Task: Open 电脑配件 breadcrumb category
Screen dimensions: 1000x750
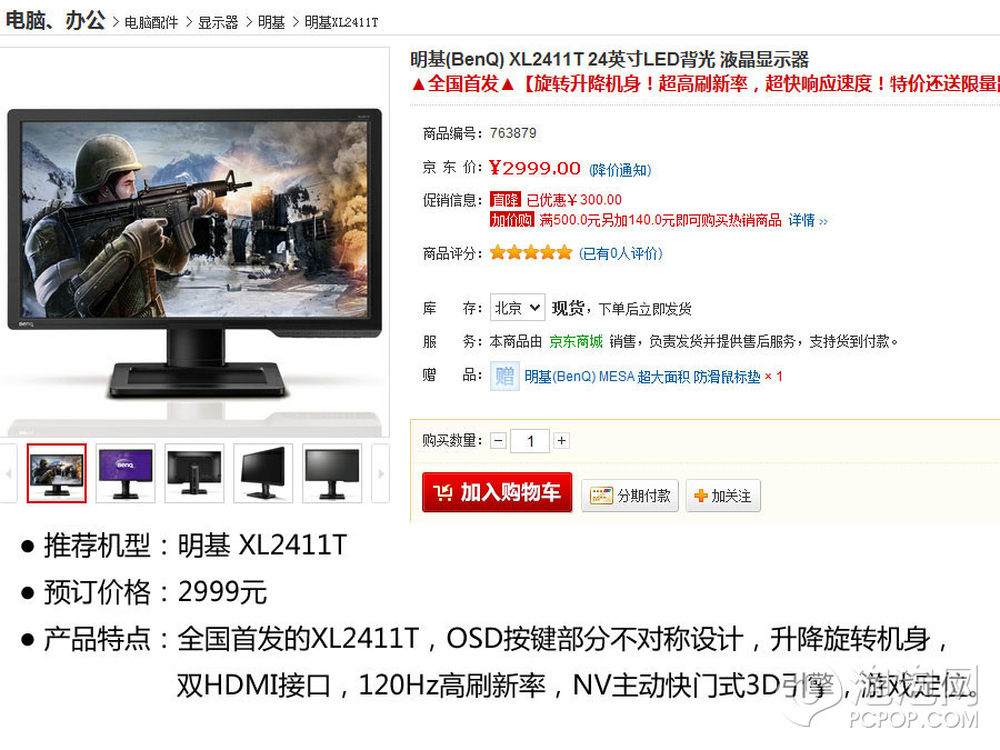Action: [x=151, y=23]
